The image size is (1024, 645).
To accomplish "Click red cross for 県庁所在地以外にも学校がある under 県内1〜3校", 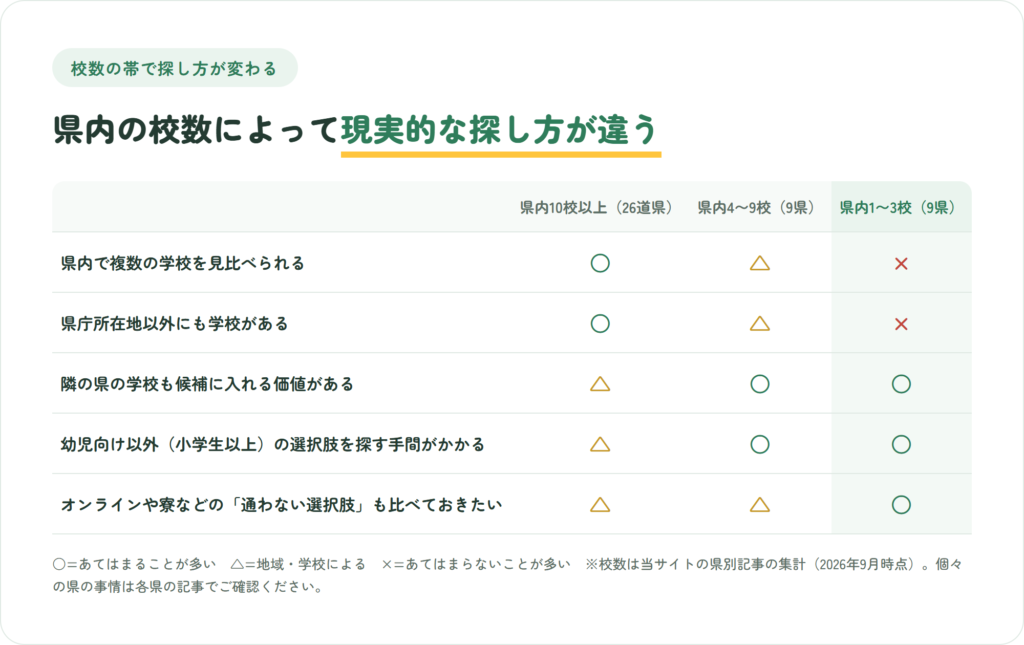I will 901,324.
